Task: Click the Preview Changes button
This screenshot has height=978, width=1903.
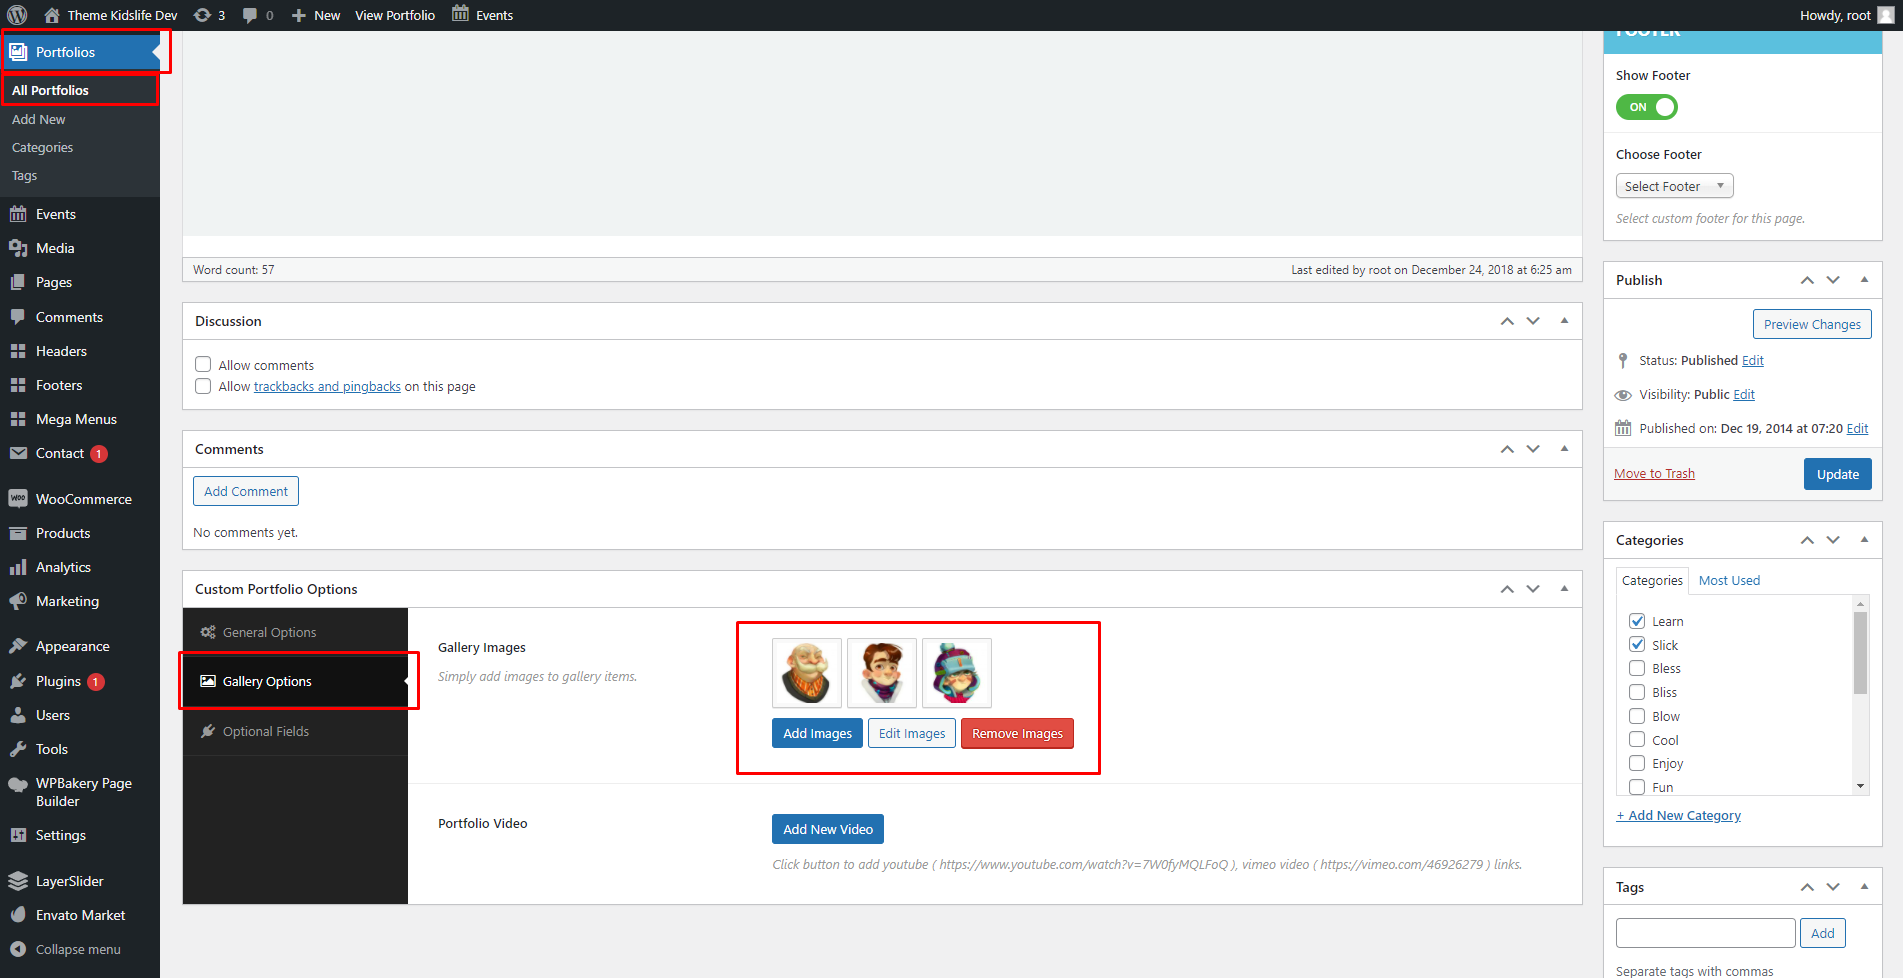Action: point(1812,324)
